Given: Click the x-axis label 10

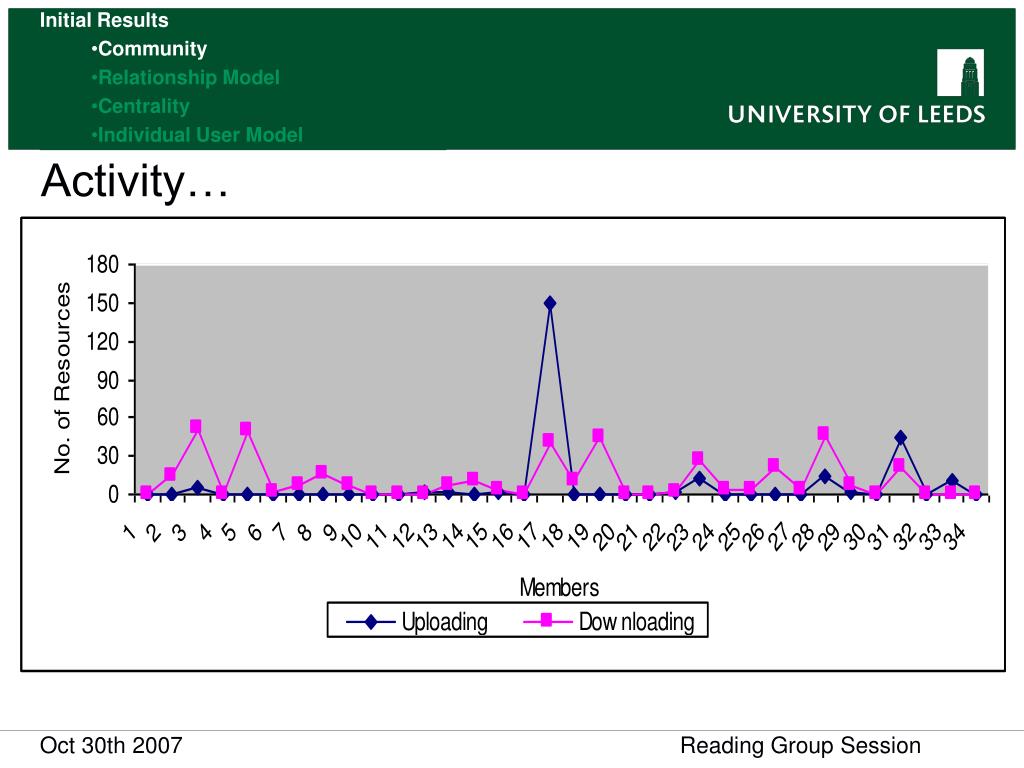Looking at the screenshot, I should point(351,537).
